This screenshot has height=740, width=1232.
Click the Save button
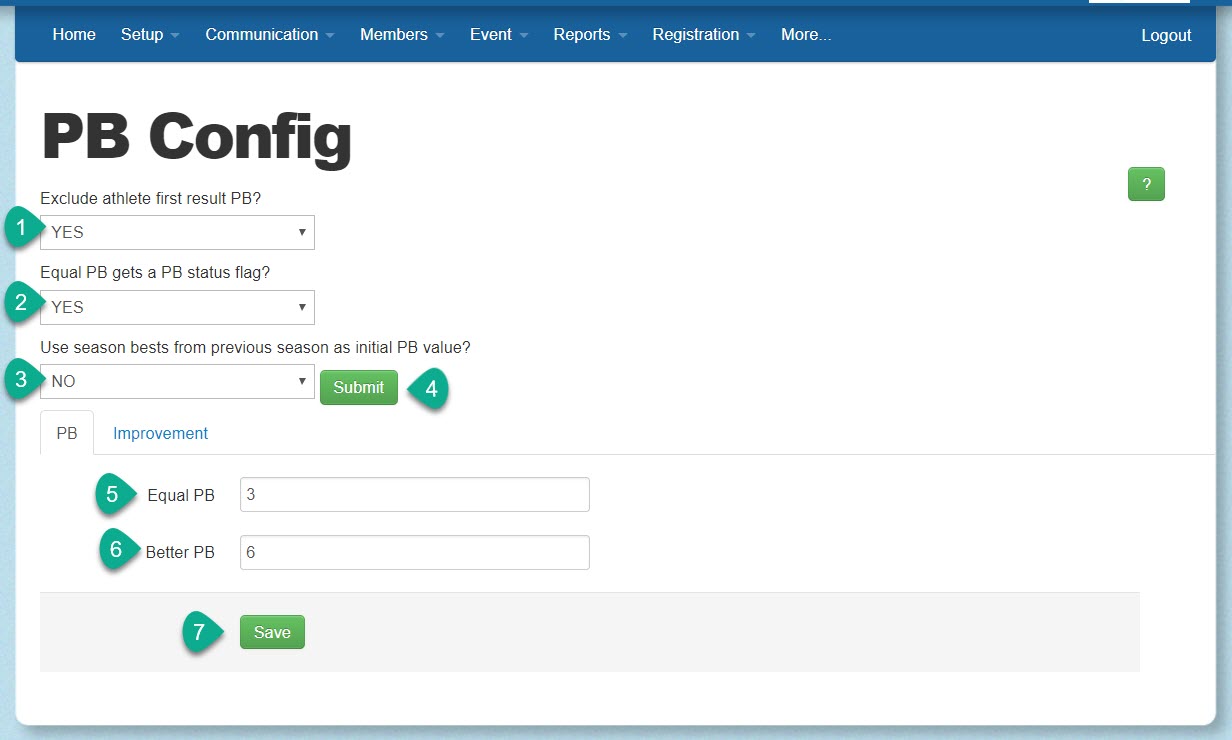[272, 632]
